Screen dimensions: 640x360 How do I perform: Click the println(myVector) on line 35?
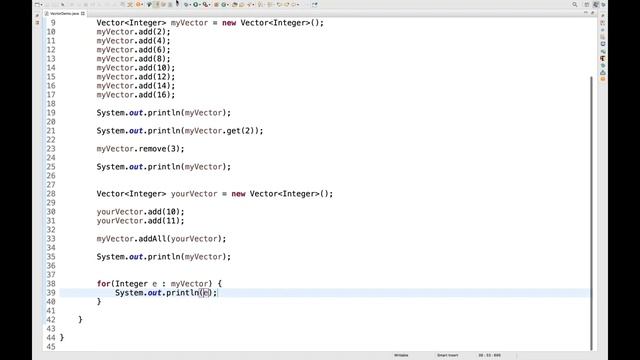pyautogui.click(x=163, y=257)
